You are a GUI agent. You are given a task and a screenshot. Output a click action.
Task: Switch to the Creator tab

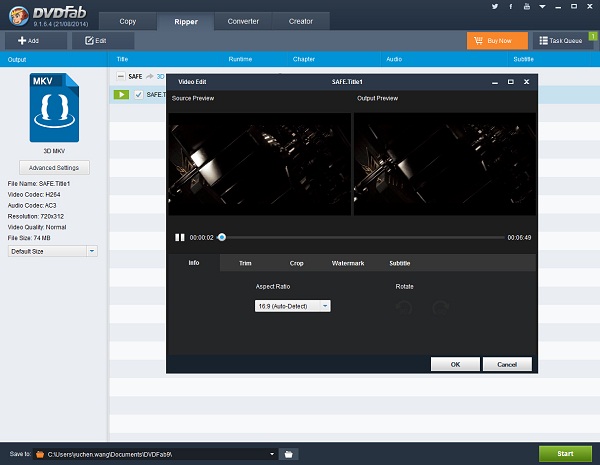click(x=301, y=21)
